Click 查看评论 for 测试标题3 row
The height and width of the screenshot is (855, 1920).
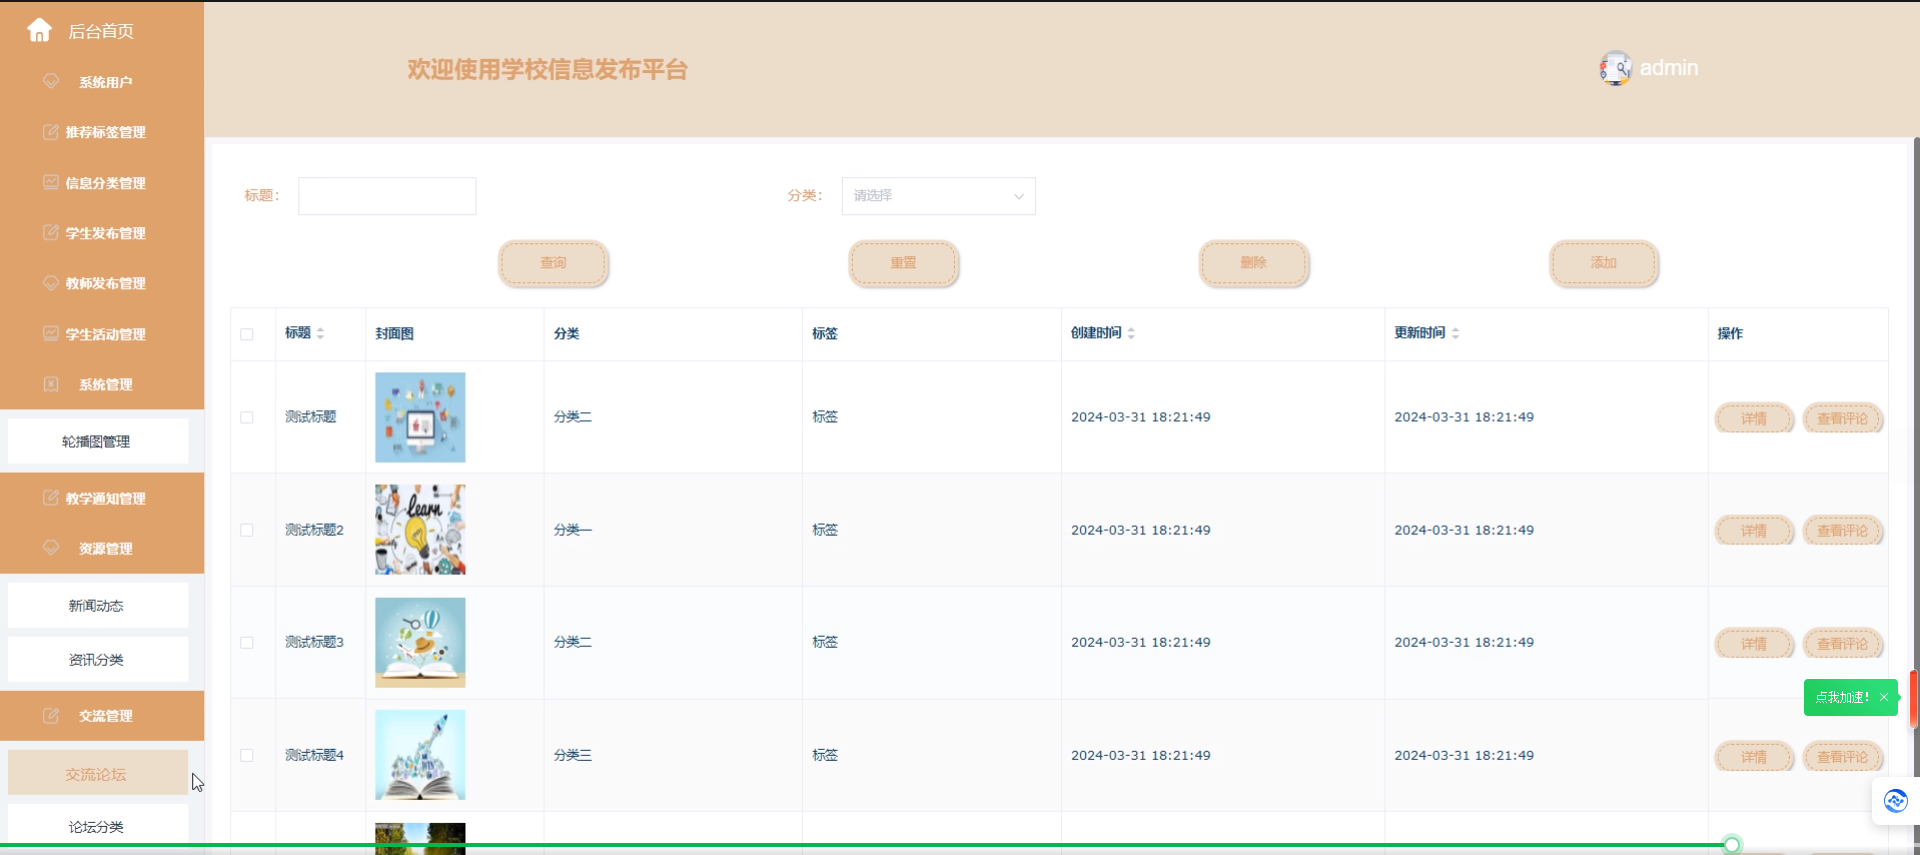1843,644
